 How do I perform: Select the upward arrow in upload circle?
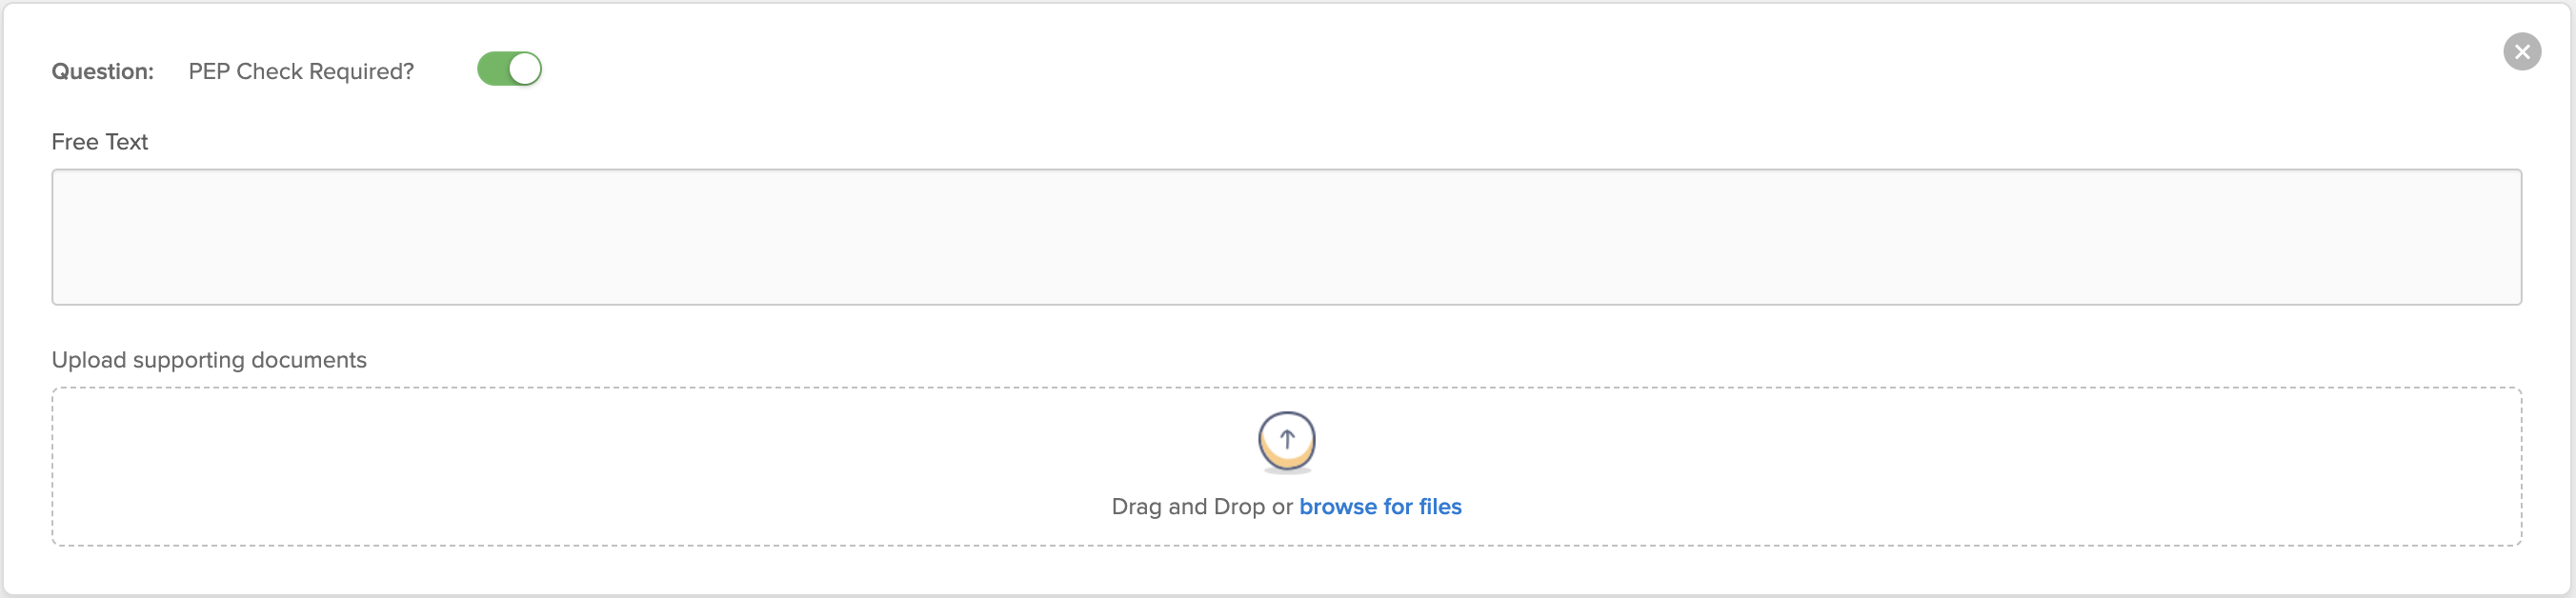(x=1287, y=438)
